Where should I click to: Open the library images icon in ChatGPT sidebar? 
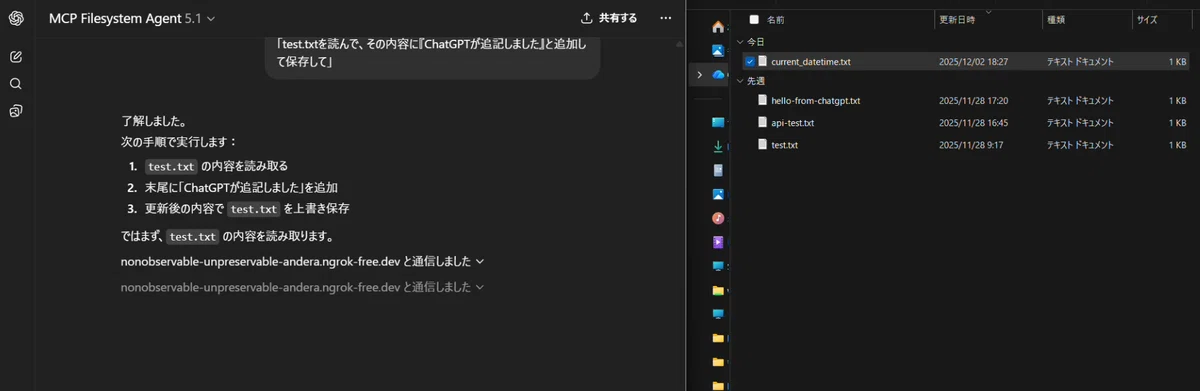tap(16, 110)
